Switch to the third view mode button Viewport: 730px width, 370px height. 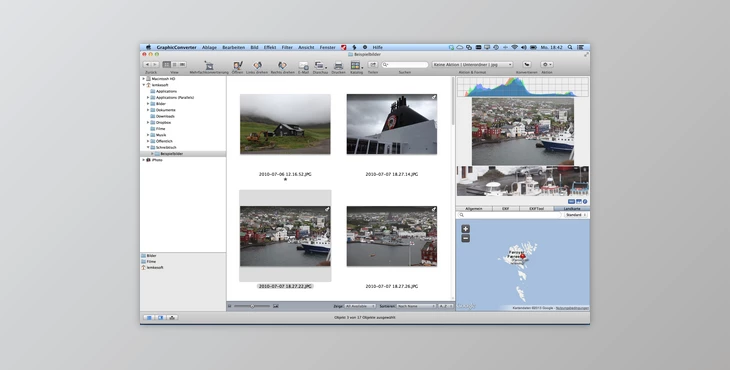coord(182,65)
